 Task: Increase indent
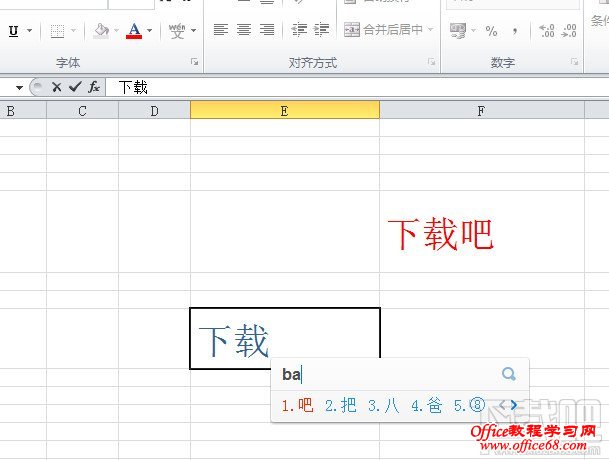click(322, 30)
